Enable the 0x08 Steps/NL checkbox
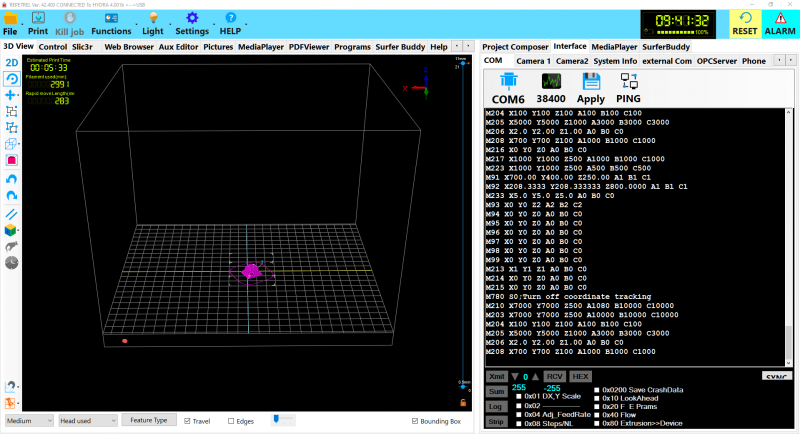Image resolution: width=800 pixels, height=434 pixels. pyautogui.click(x=519, y=423)
